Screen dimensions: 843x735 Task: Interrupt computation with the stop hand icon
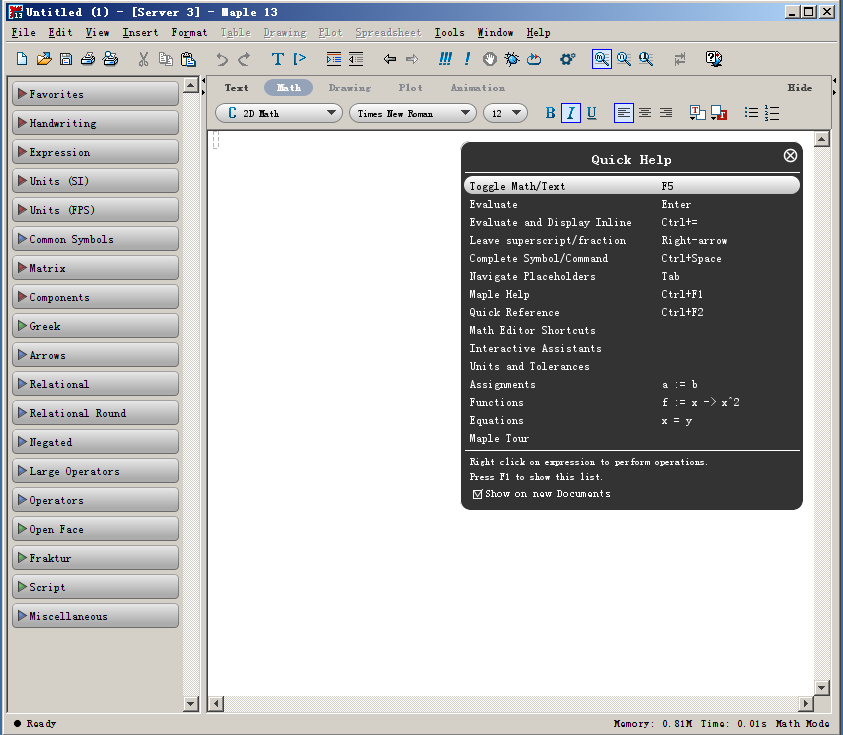(x=489, y=59)
